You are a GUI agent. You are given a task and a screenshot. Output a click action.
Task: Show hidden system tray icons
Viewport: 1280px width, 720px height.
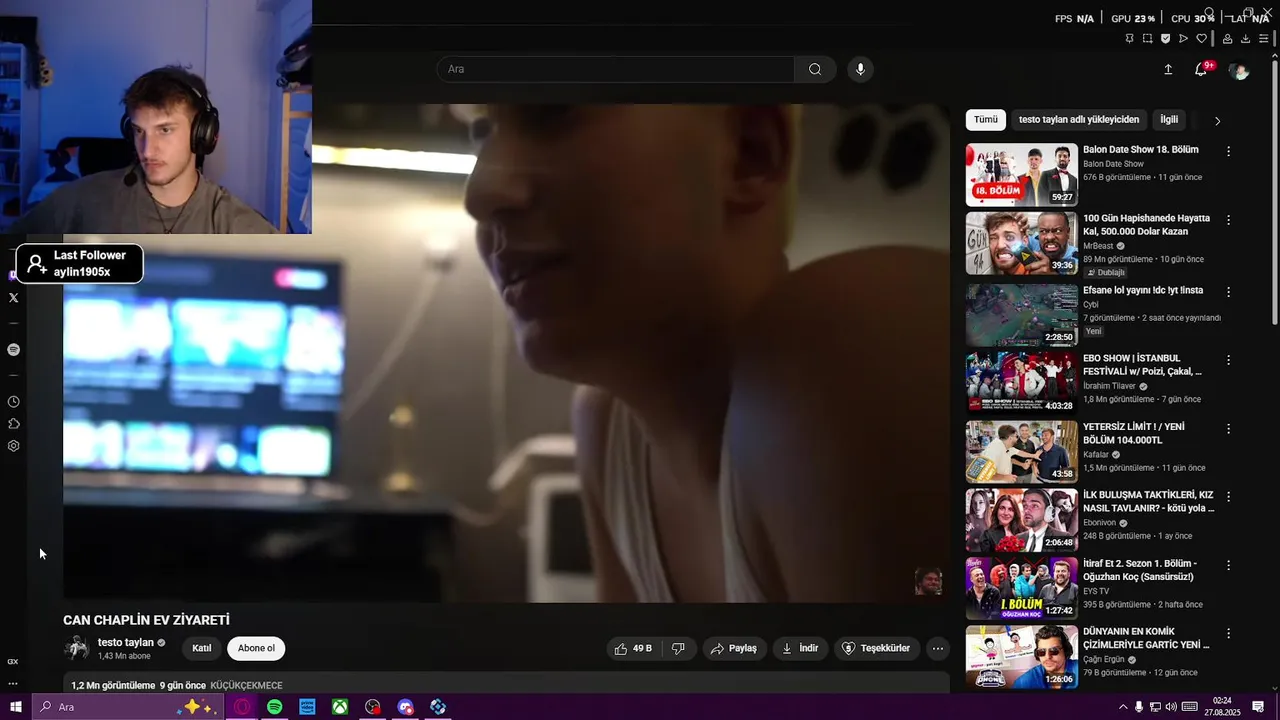tap(1122, 707)
